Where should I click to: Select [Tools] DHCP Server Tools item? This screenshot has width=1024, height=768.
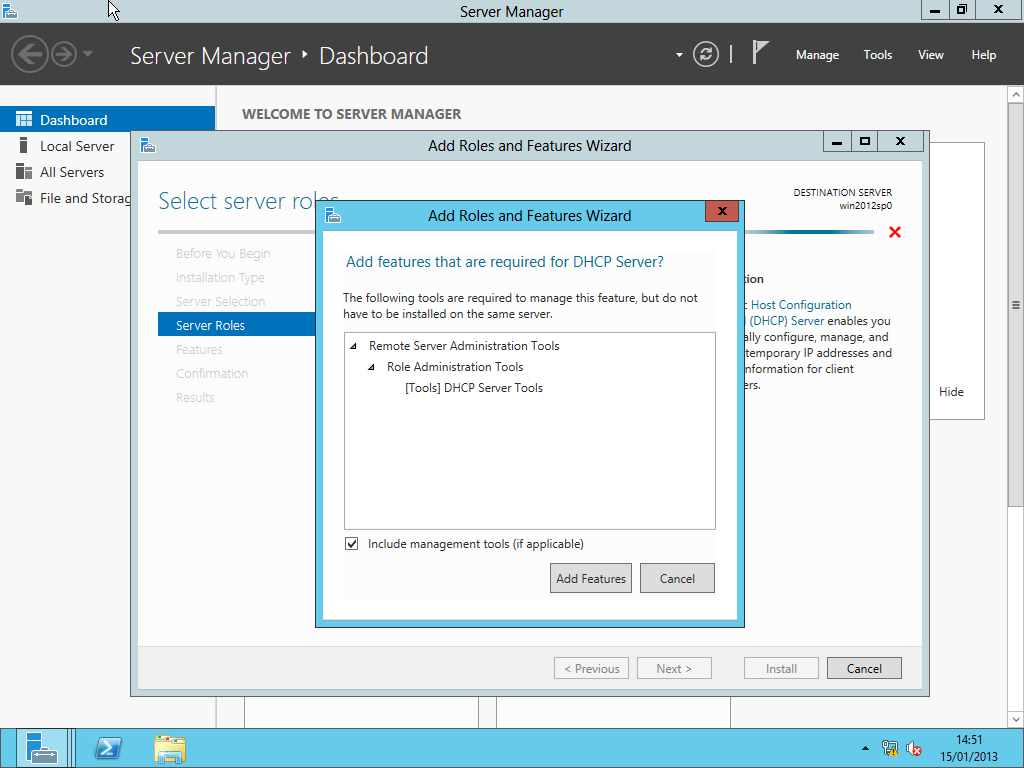pos(474,388)
